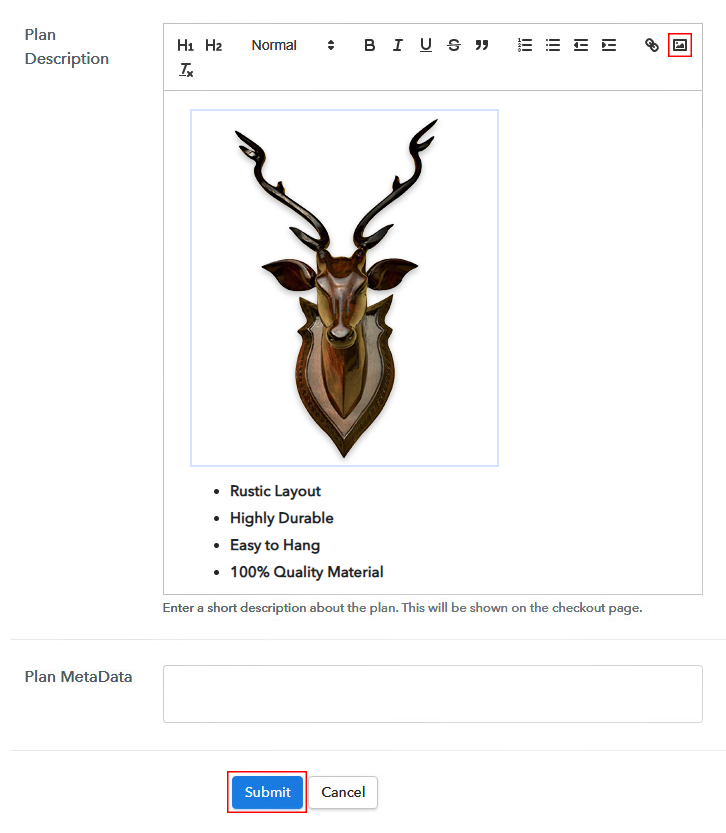Decrease indent of the text
726x833 pixels.
[x=581, y=45]
